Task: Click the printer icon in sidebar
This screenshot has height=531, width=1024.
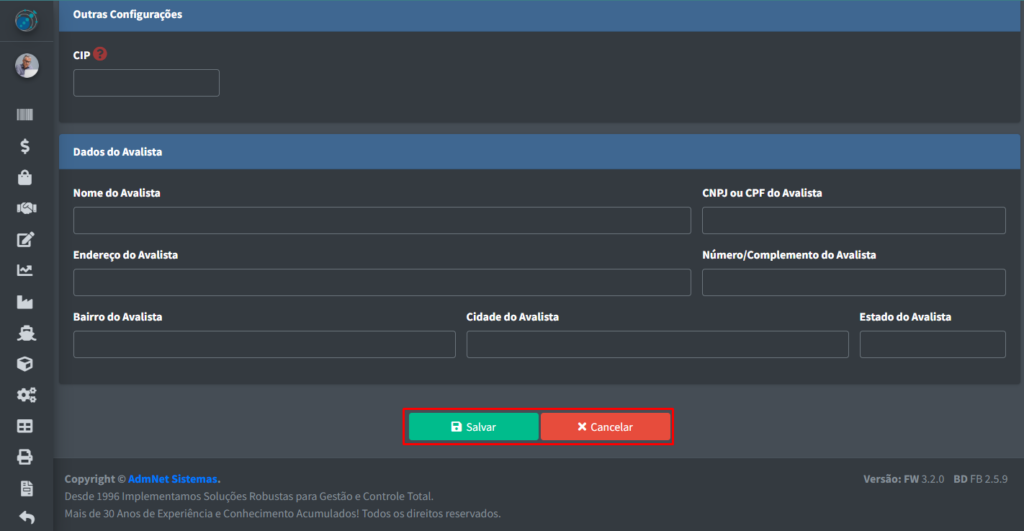Action: coord(26,457)
